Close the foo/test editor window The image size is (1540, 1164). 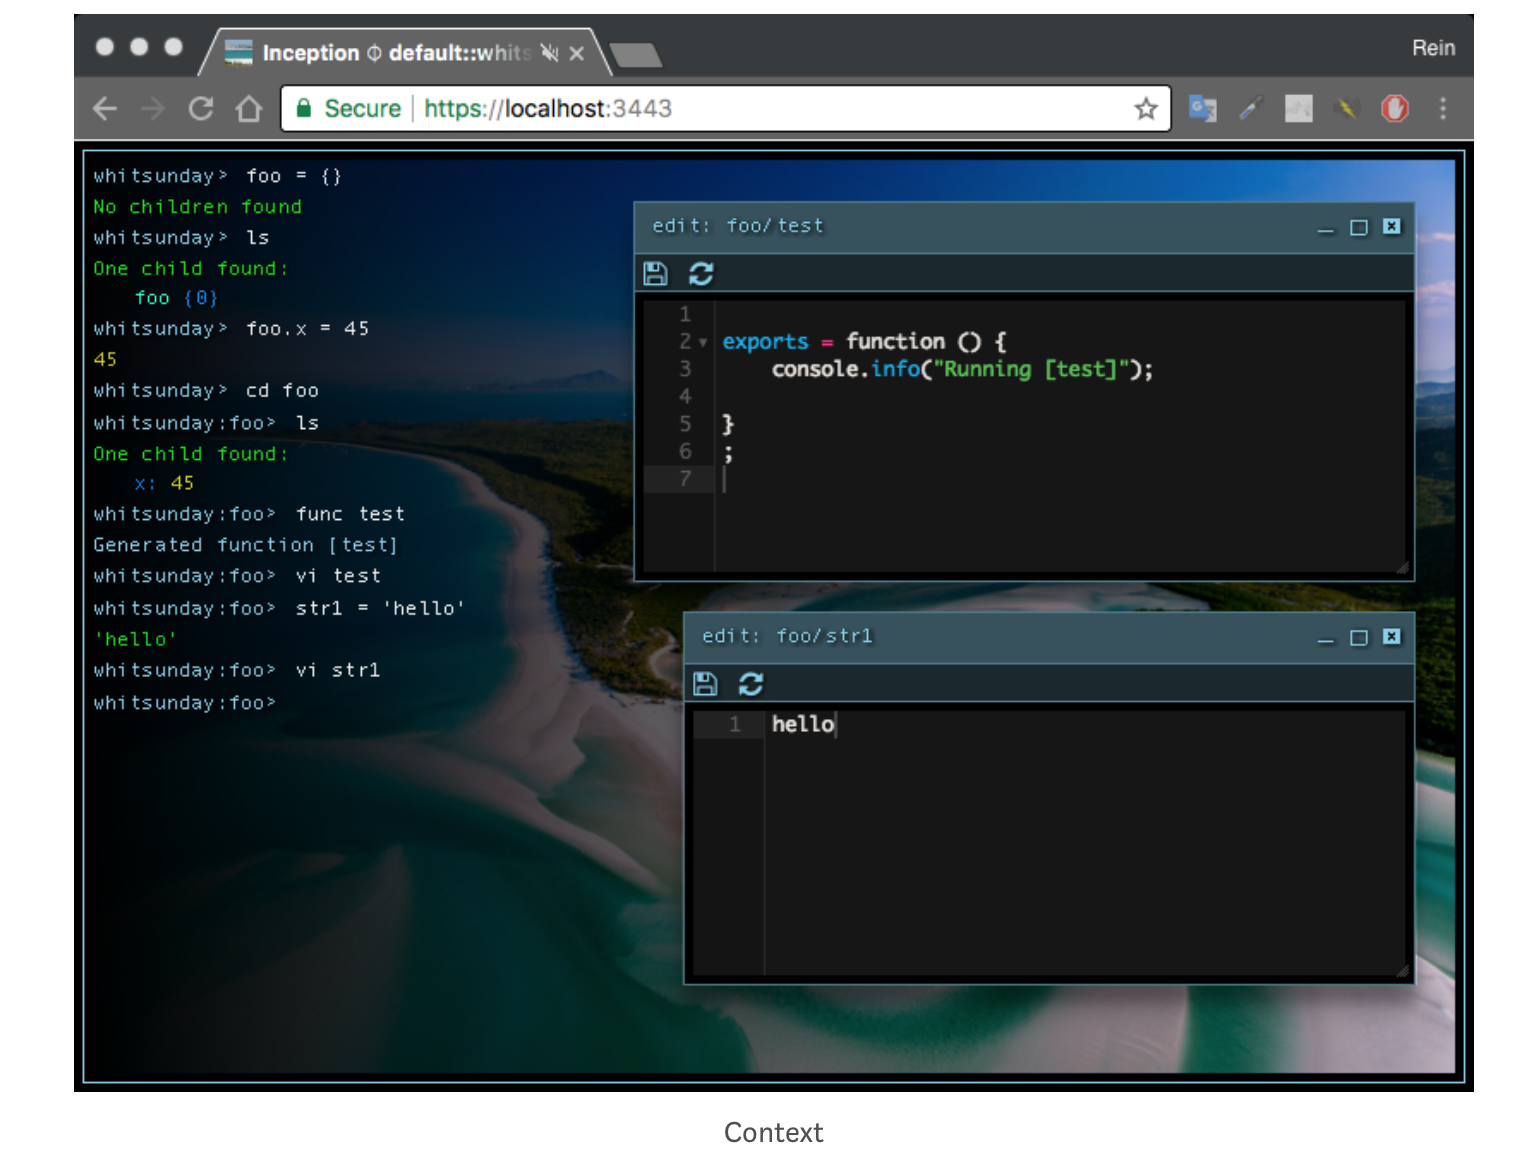pyautogui.click(x=1391, y=227)
